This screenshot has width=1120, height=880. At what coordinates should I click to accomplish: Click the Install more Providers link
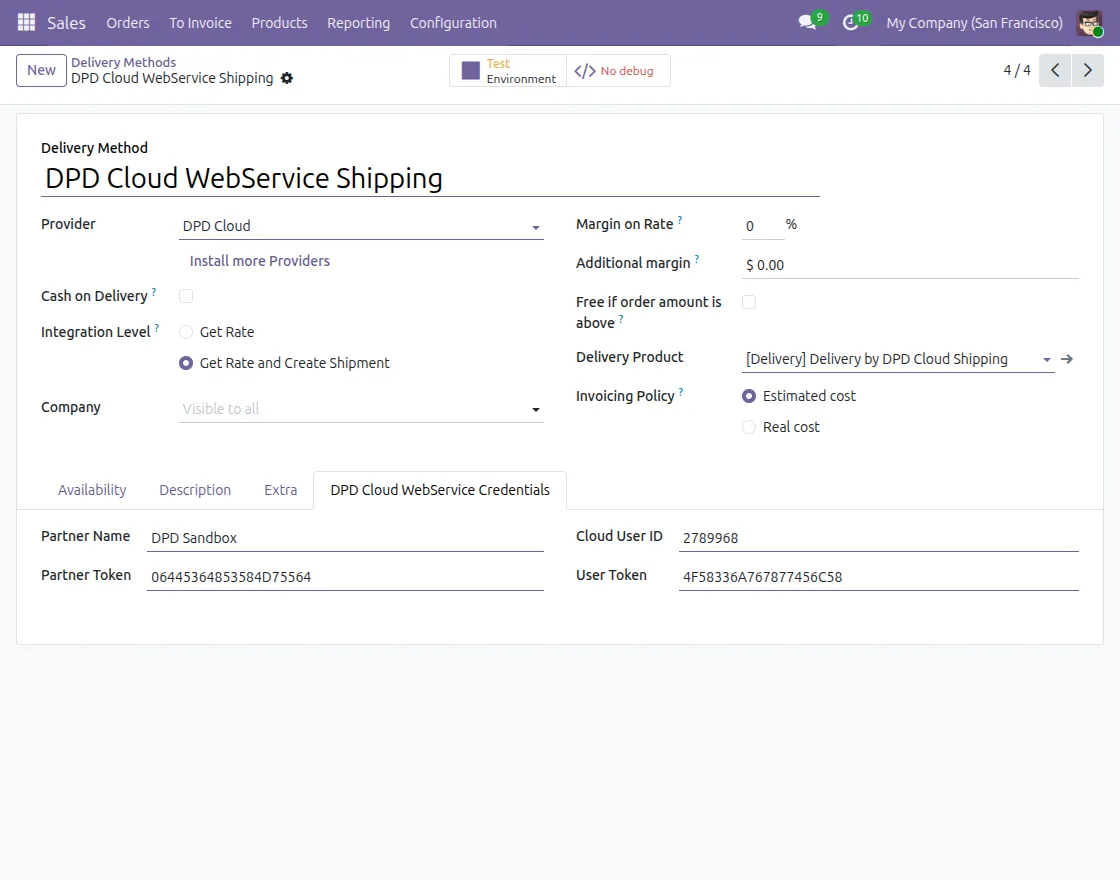pos(259,260)
